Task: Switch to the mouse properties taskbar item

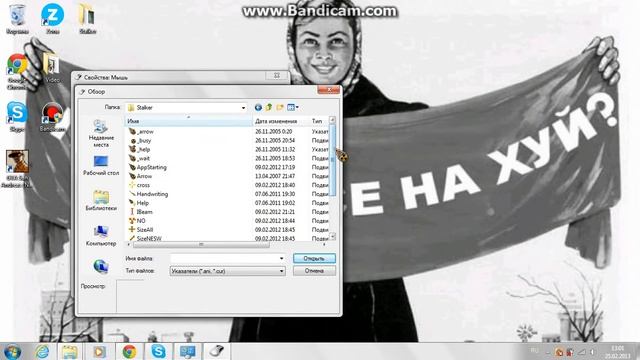Action: (x=217, y=351)
